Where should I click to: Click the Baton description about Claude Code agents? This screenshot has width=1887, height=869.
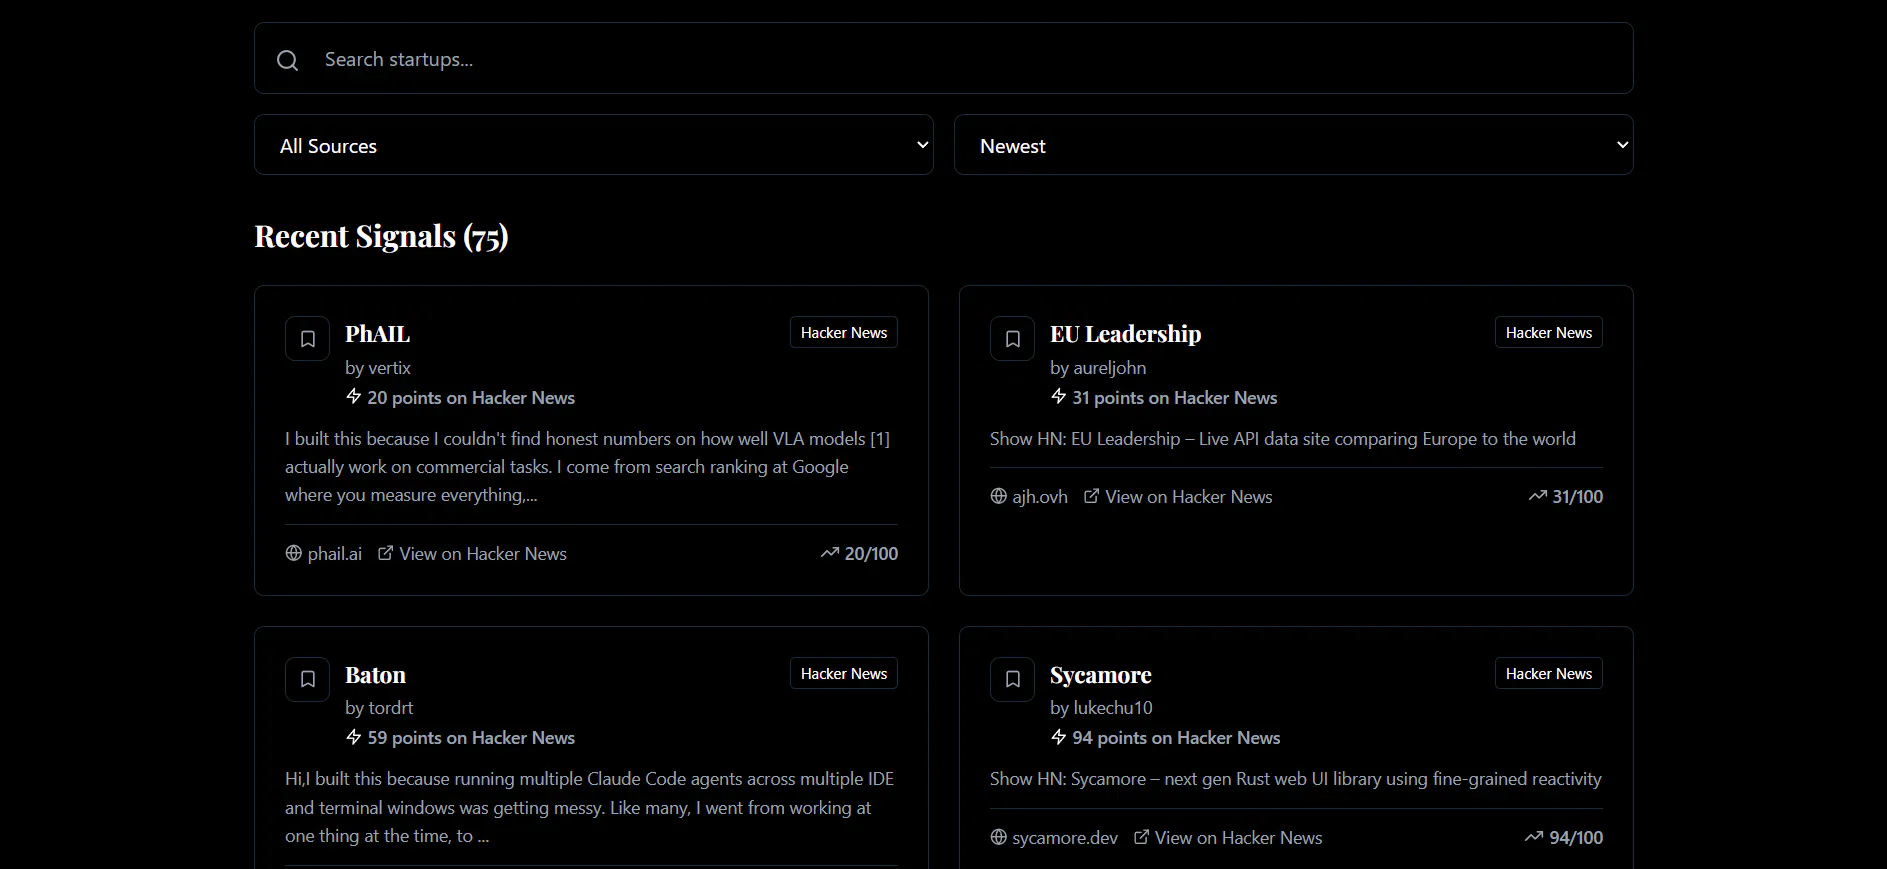589,807
